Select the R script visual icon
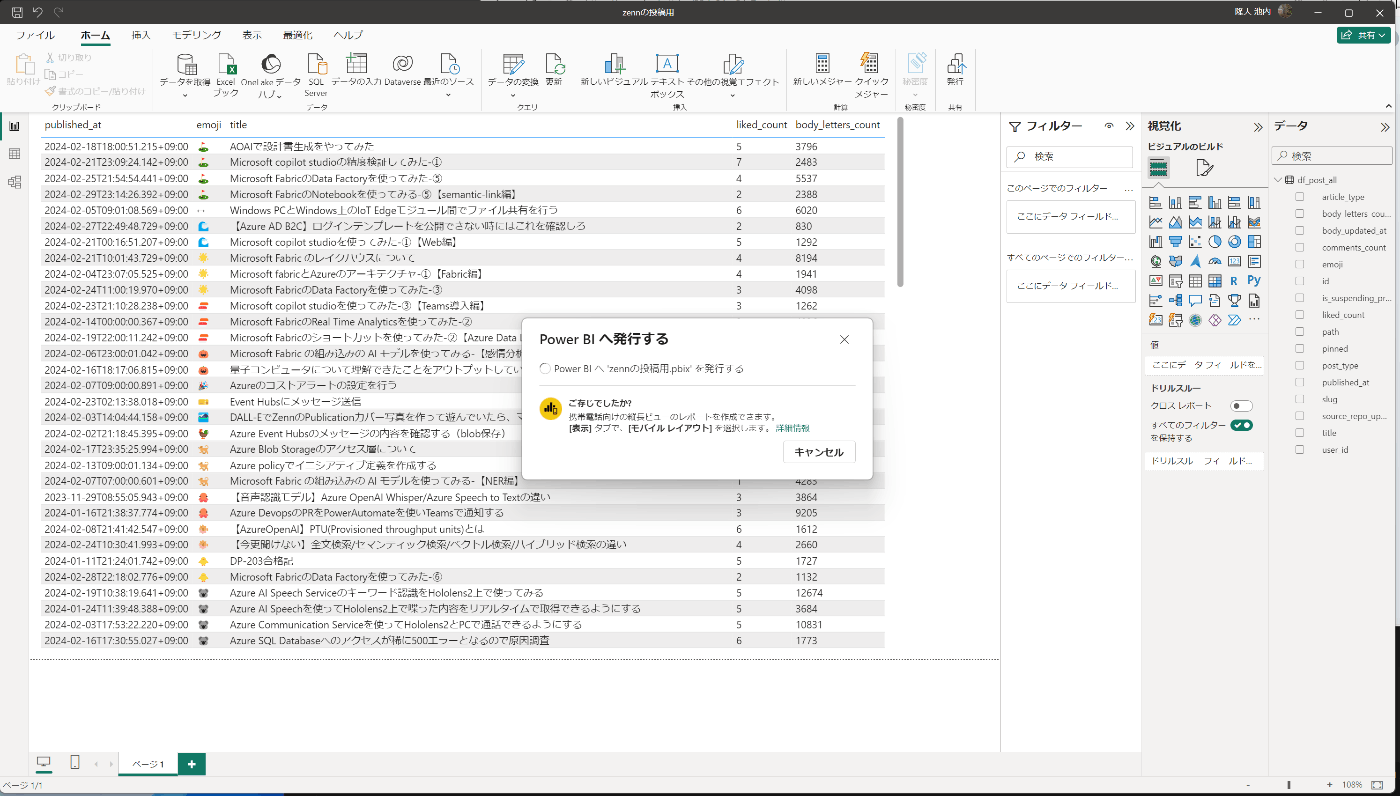Image resolution: width=1400 pixels, height=796 pixels. click(1234, 280)
